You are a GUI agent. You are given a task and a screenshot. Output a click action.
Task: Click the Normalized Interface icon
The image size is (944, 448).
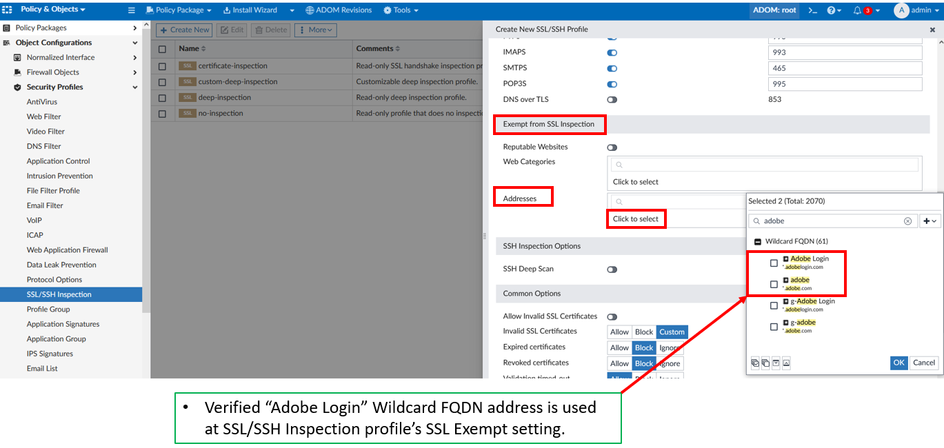click(x=17, y=58)
